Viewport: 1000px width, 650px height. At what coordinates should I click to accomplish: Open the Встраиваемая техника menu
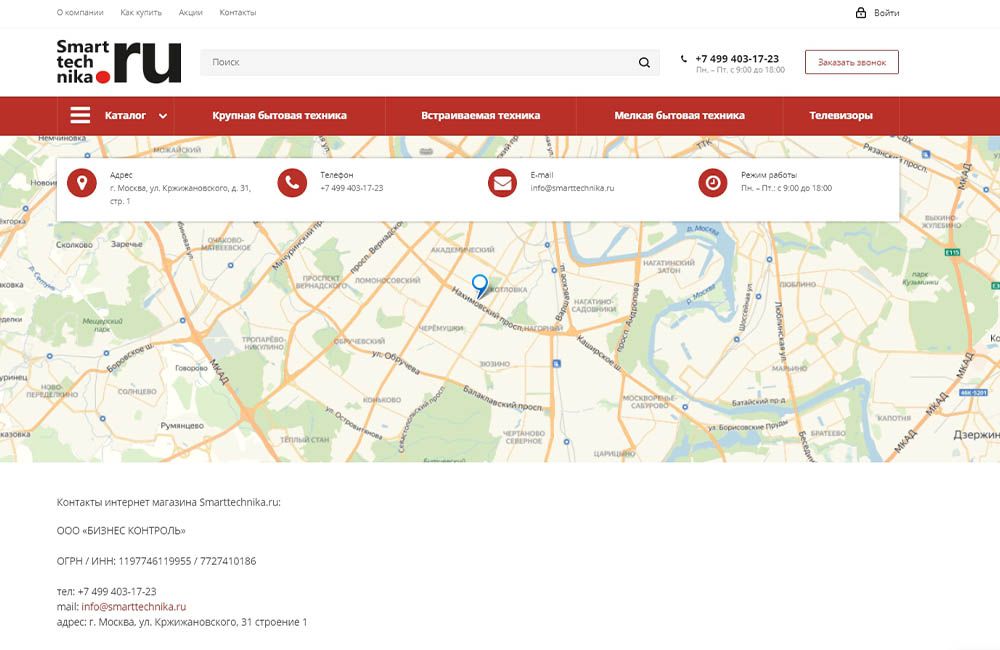480,116
